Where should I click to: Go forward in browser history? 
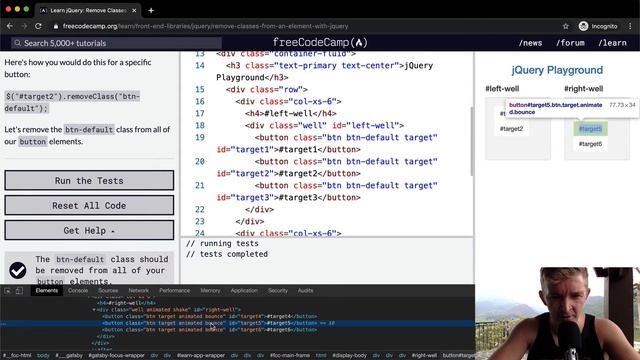pos(24,26)
